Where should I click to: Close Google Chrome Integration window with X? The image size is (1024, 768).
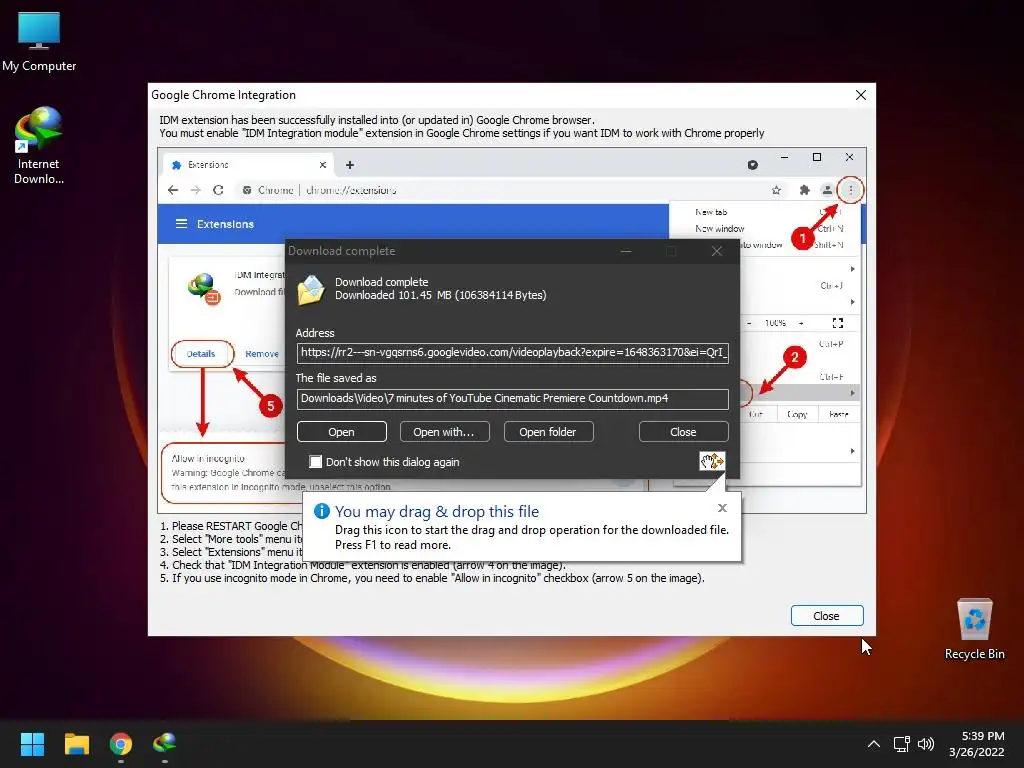pos(861,95)
